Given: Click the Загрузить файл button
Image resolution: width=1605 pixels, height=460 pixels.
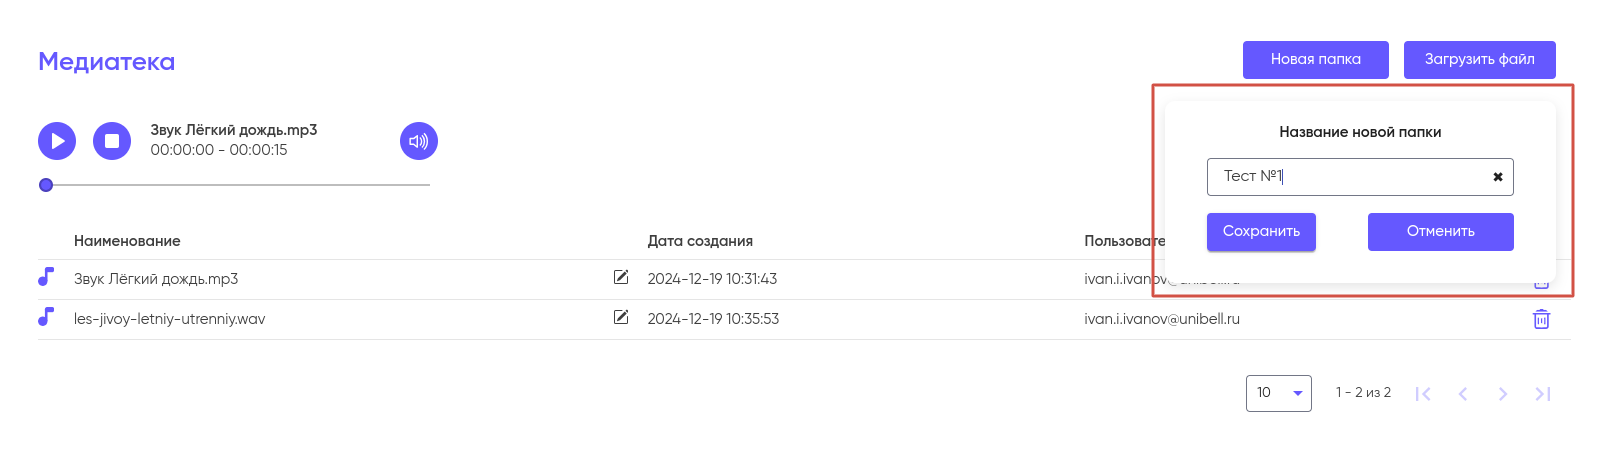Looking at the screenshot, I should point(1479,59).
